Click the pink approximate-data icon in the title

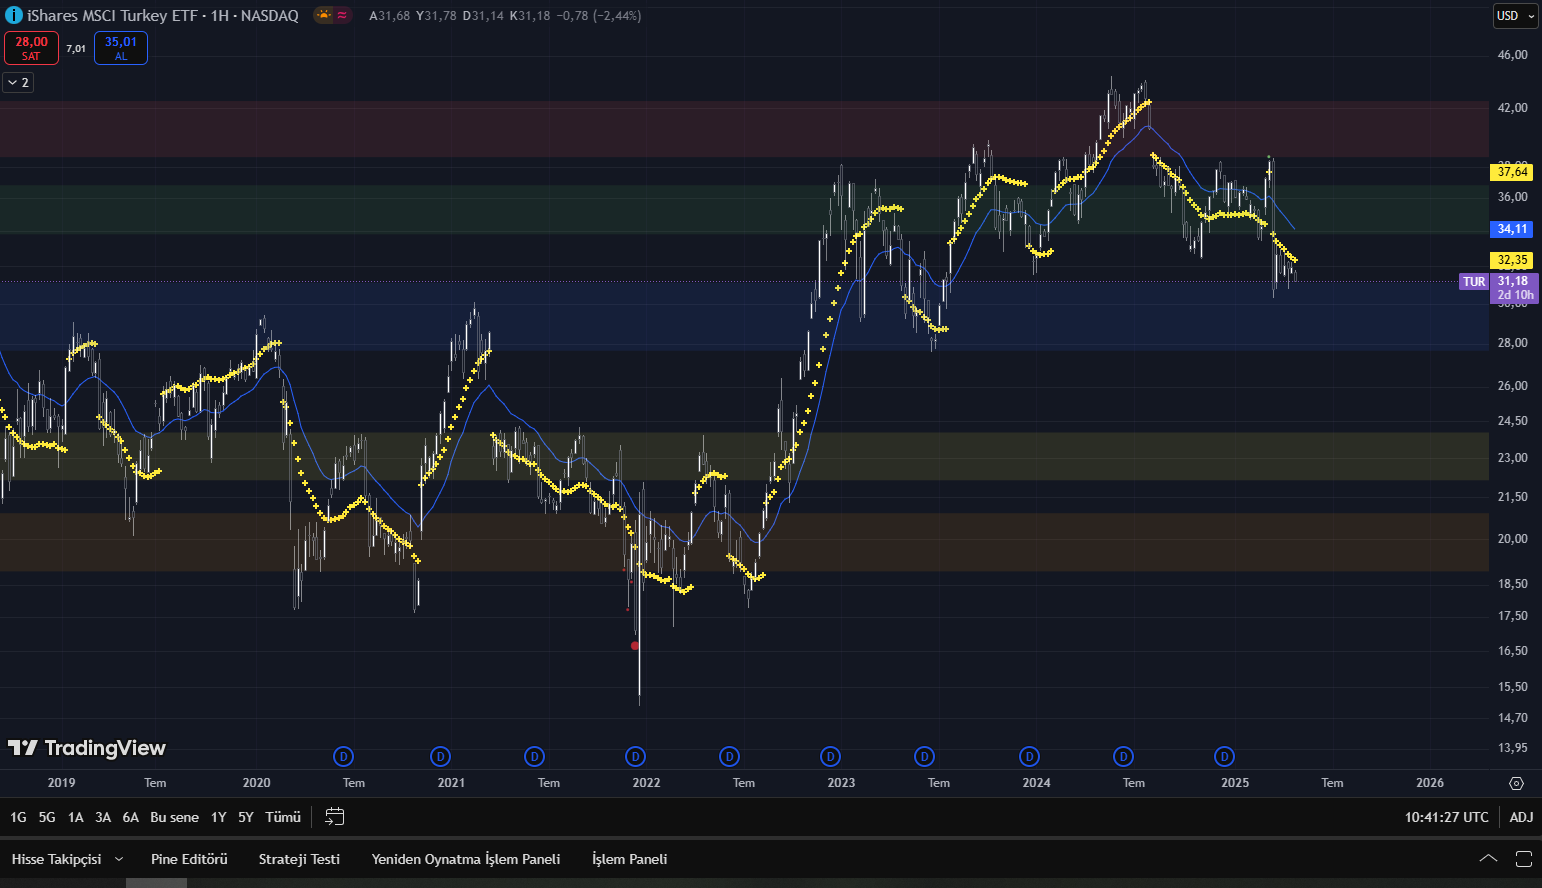click(342, 15)
